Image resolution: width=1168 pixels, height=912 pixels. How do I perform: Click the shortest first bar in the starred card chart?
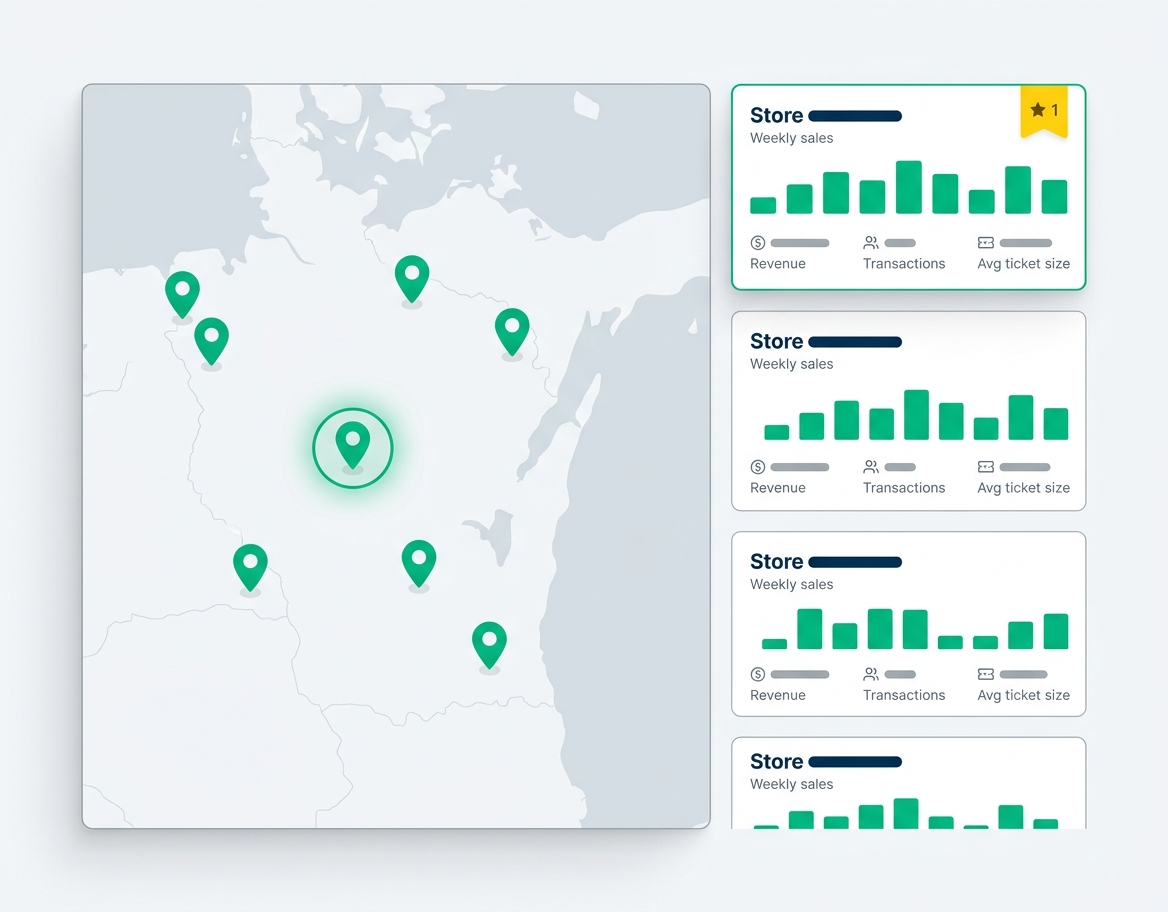point(763,206)
